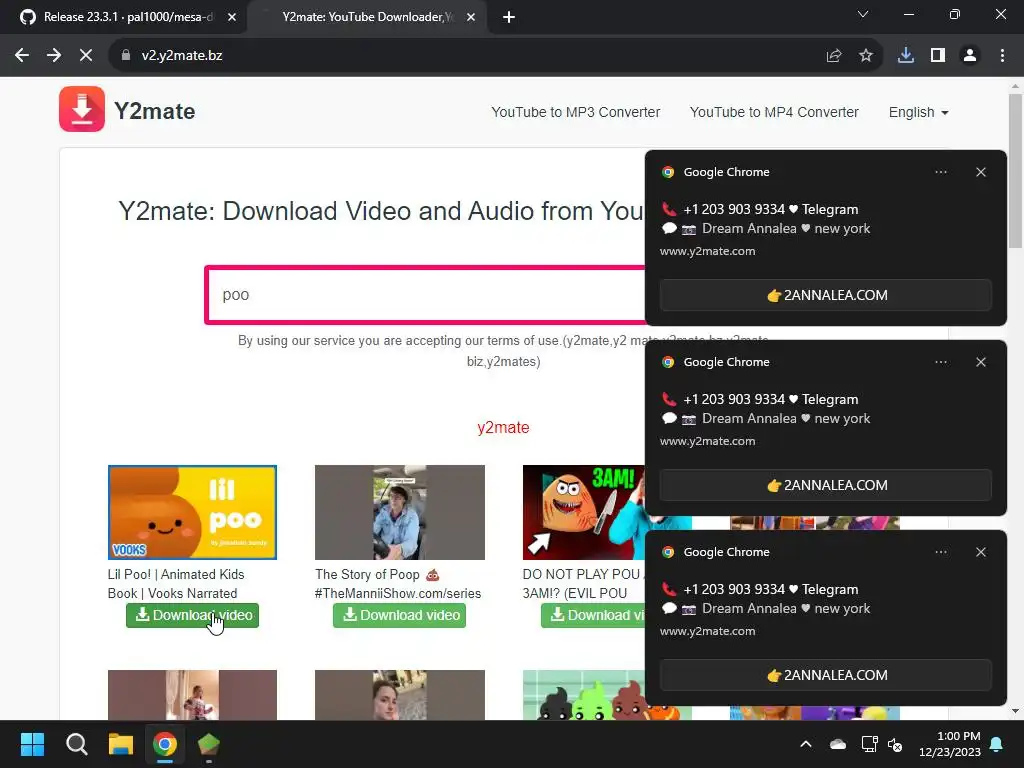Open YouTube to MP3 Converter page
This screenshot has height=768, width=1024.
tap(575, 112)
